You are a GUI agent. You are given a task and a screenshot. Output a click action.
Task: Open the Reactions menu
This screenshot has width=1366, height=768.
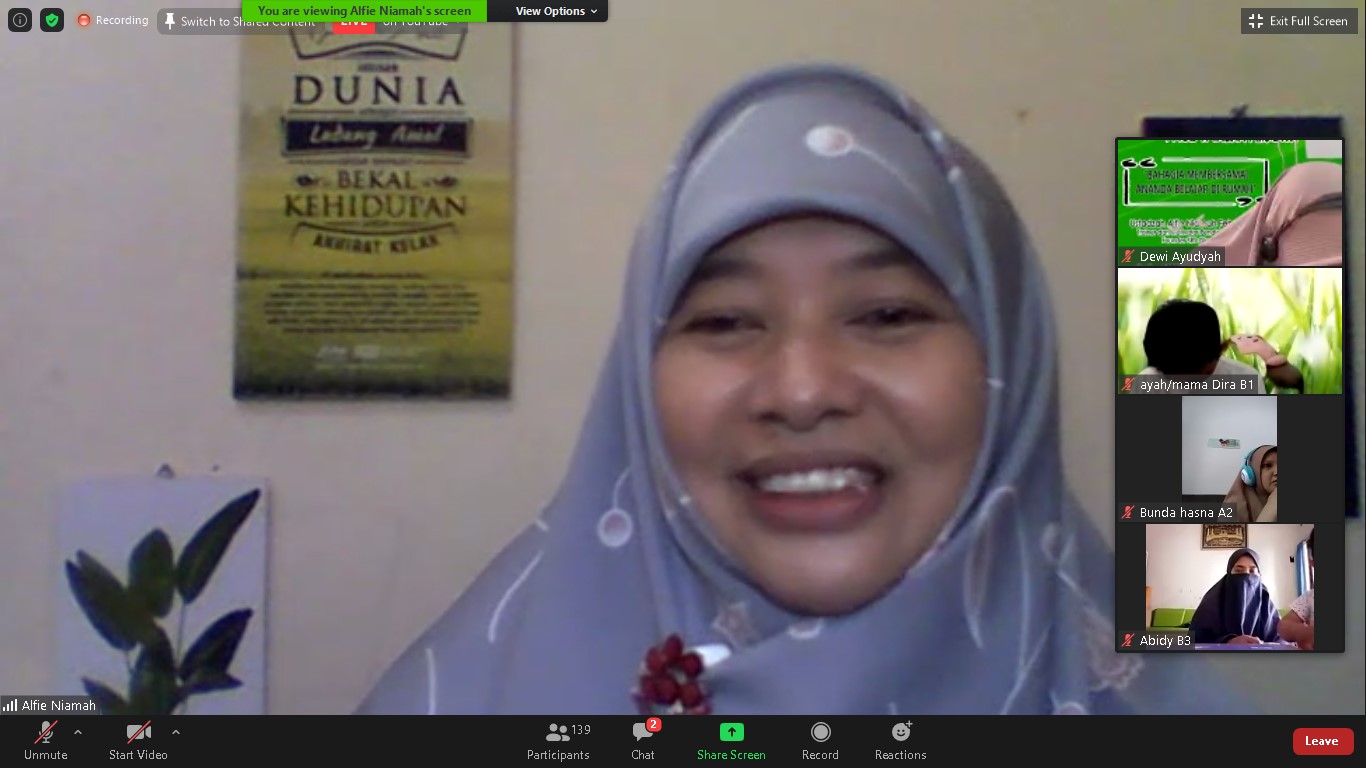[900, 741]
